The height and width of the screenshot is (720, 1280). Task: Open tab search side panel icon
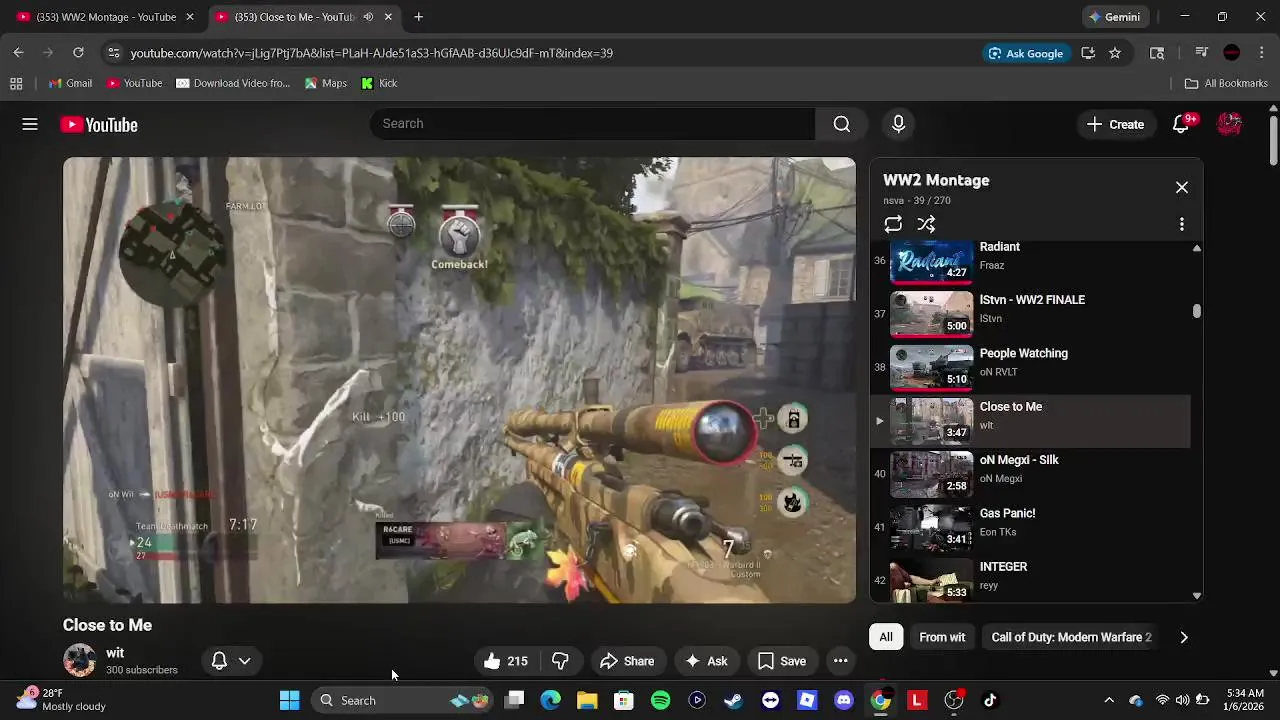(x=1157, y=53)
